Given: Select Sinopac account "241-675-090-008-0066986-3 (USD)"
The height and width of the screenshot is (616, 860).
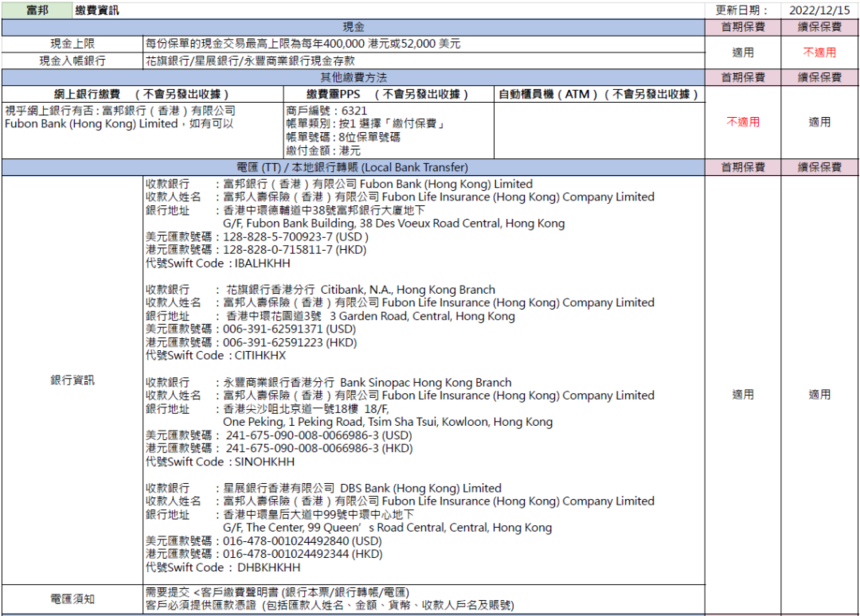Looking at the screenshot, I should (319, 436).
